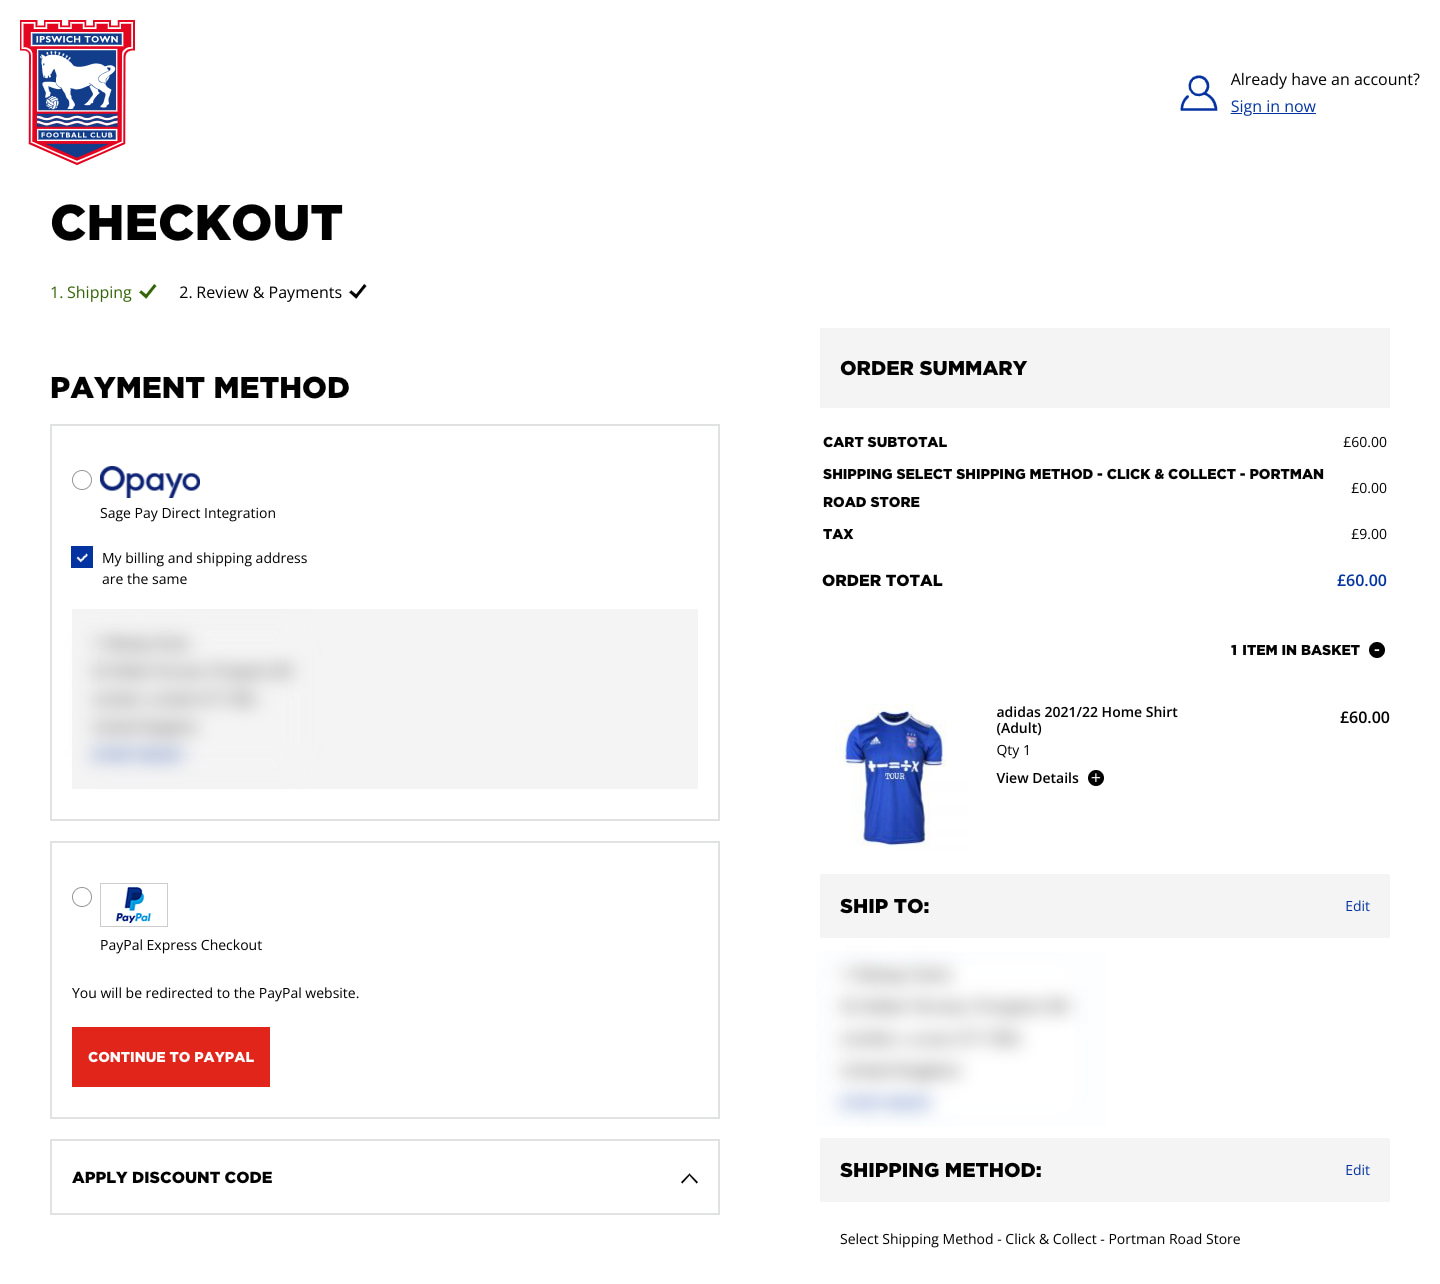Click the adidas Home Shirt thumbnail

[894, 777]
